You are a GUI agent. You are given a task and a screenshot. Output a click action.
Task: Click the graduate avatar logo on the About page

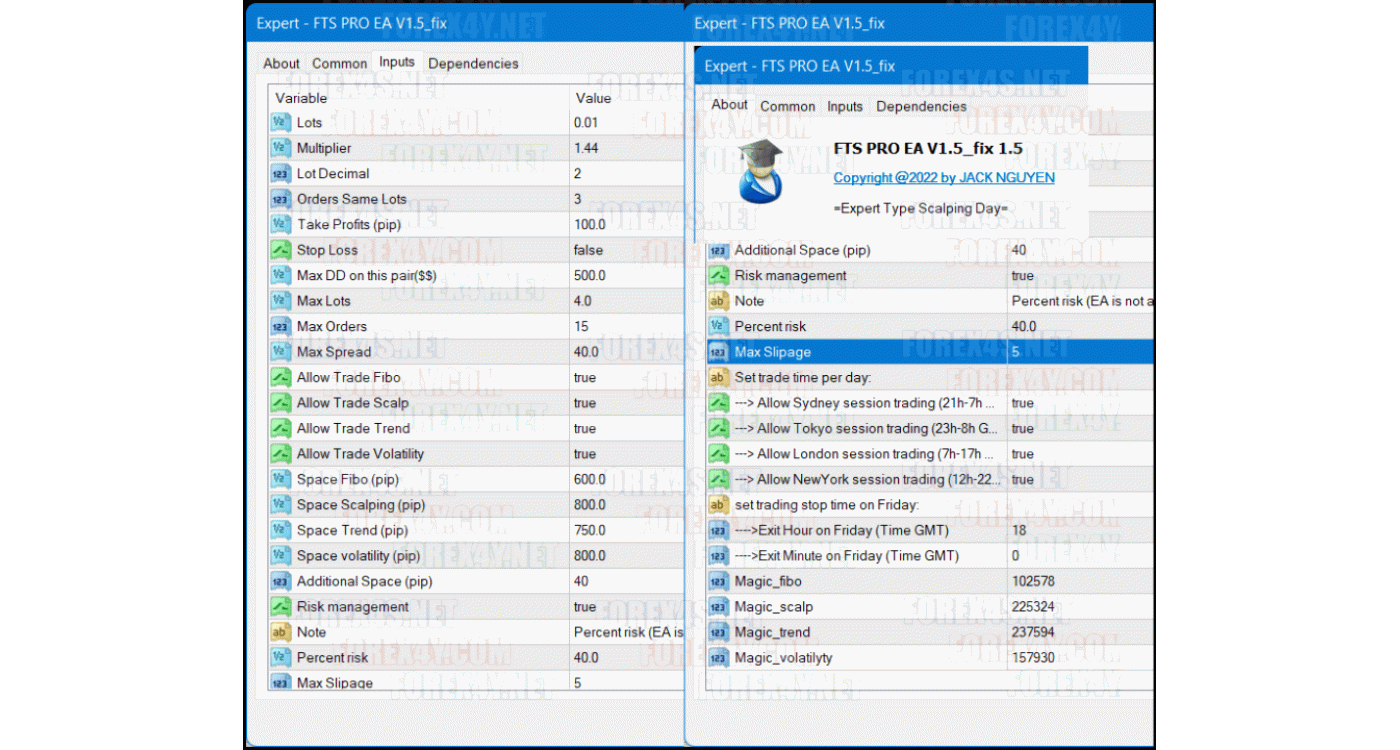[760, 175]
